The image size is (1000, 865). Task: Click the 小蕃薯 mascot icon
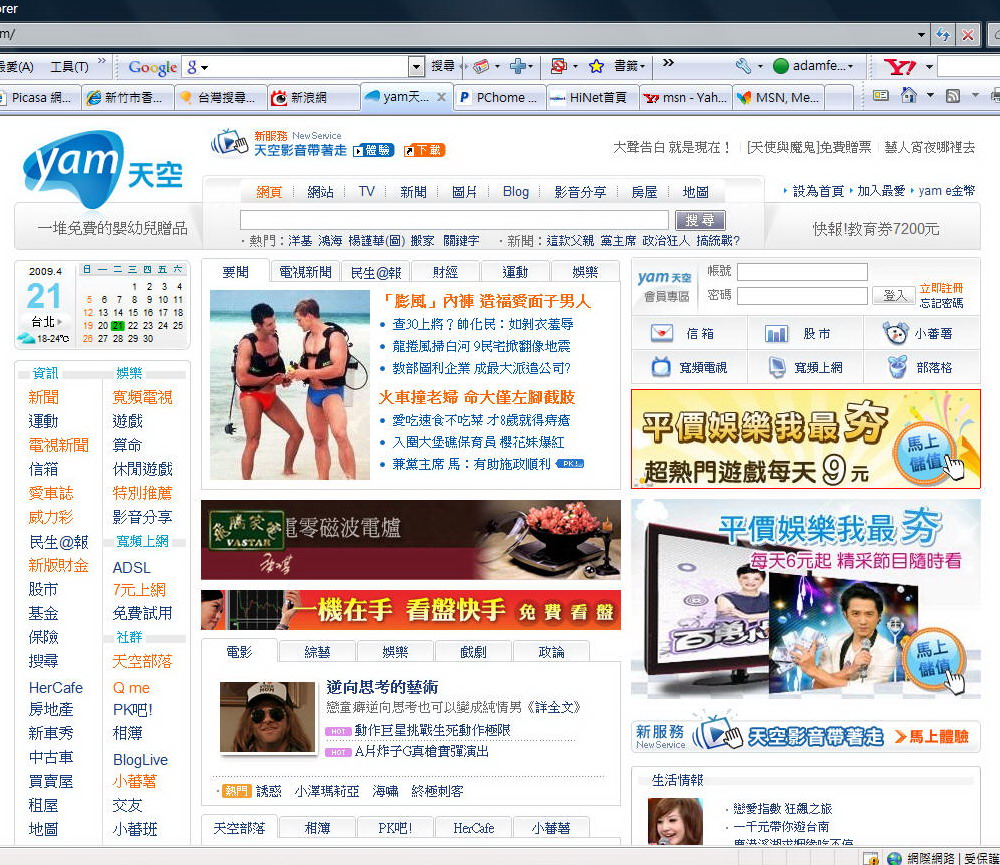(x=895, y=332)
